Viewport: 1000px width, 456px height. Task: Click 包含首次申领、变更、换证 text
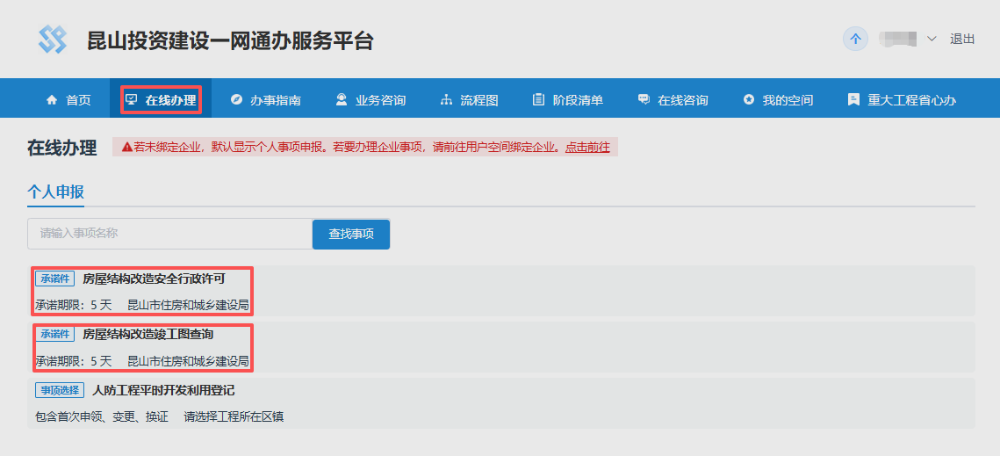coord(102,417)
